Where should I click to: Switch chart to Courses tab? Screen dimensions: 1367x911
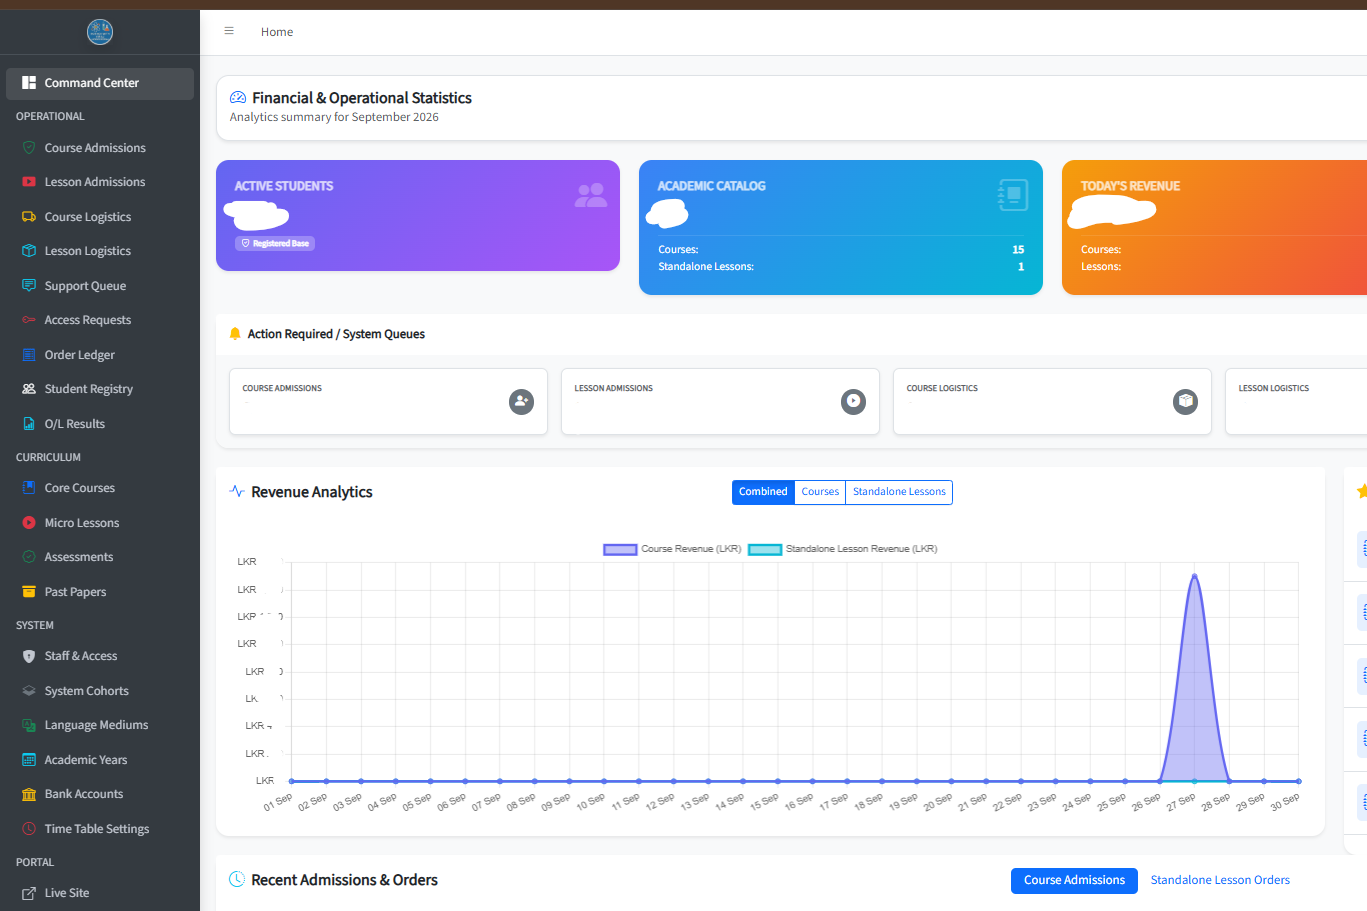click(x=820, y=492)
